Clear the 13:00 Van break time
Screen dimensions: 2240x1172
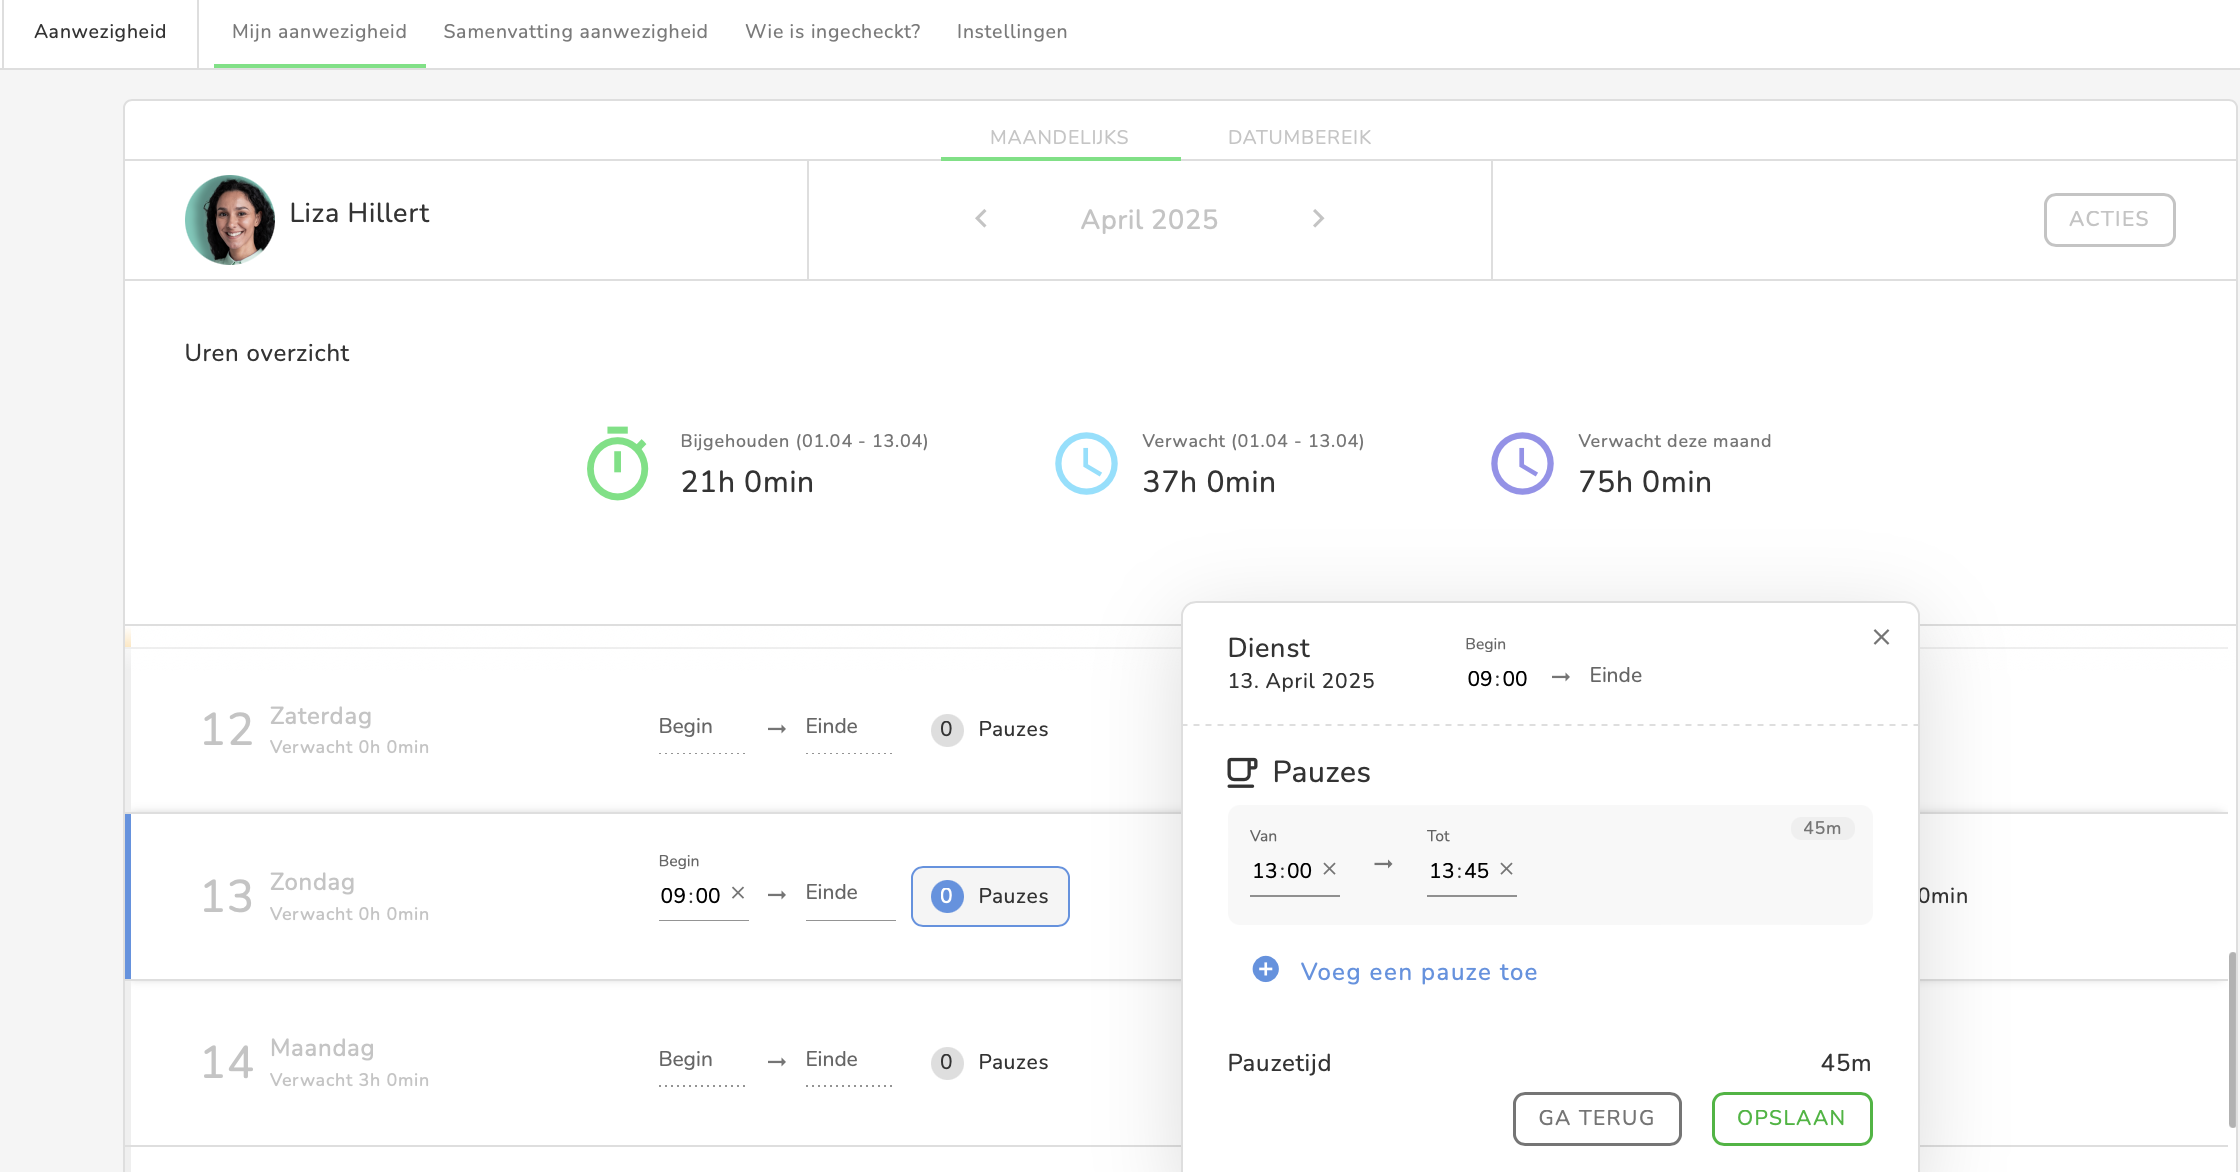tap(1330, 869)
